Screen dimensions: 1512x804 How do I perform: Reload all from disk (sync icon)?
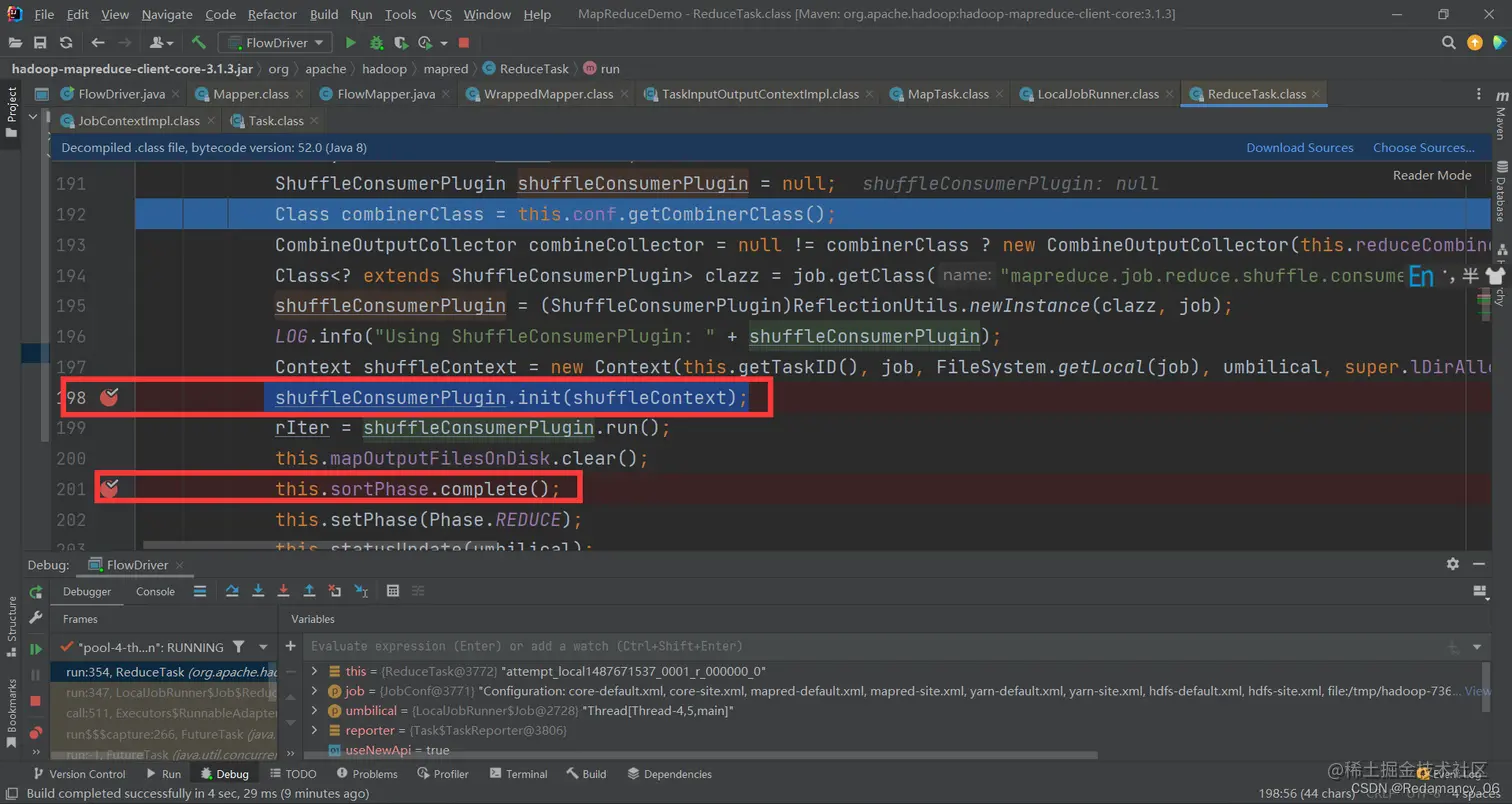[x=65, y=43]
